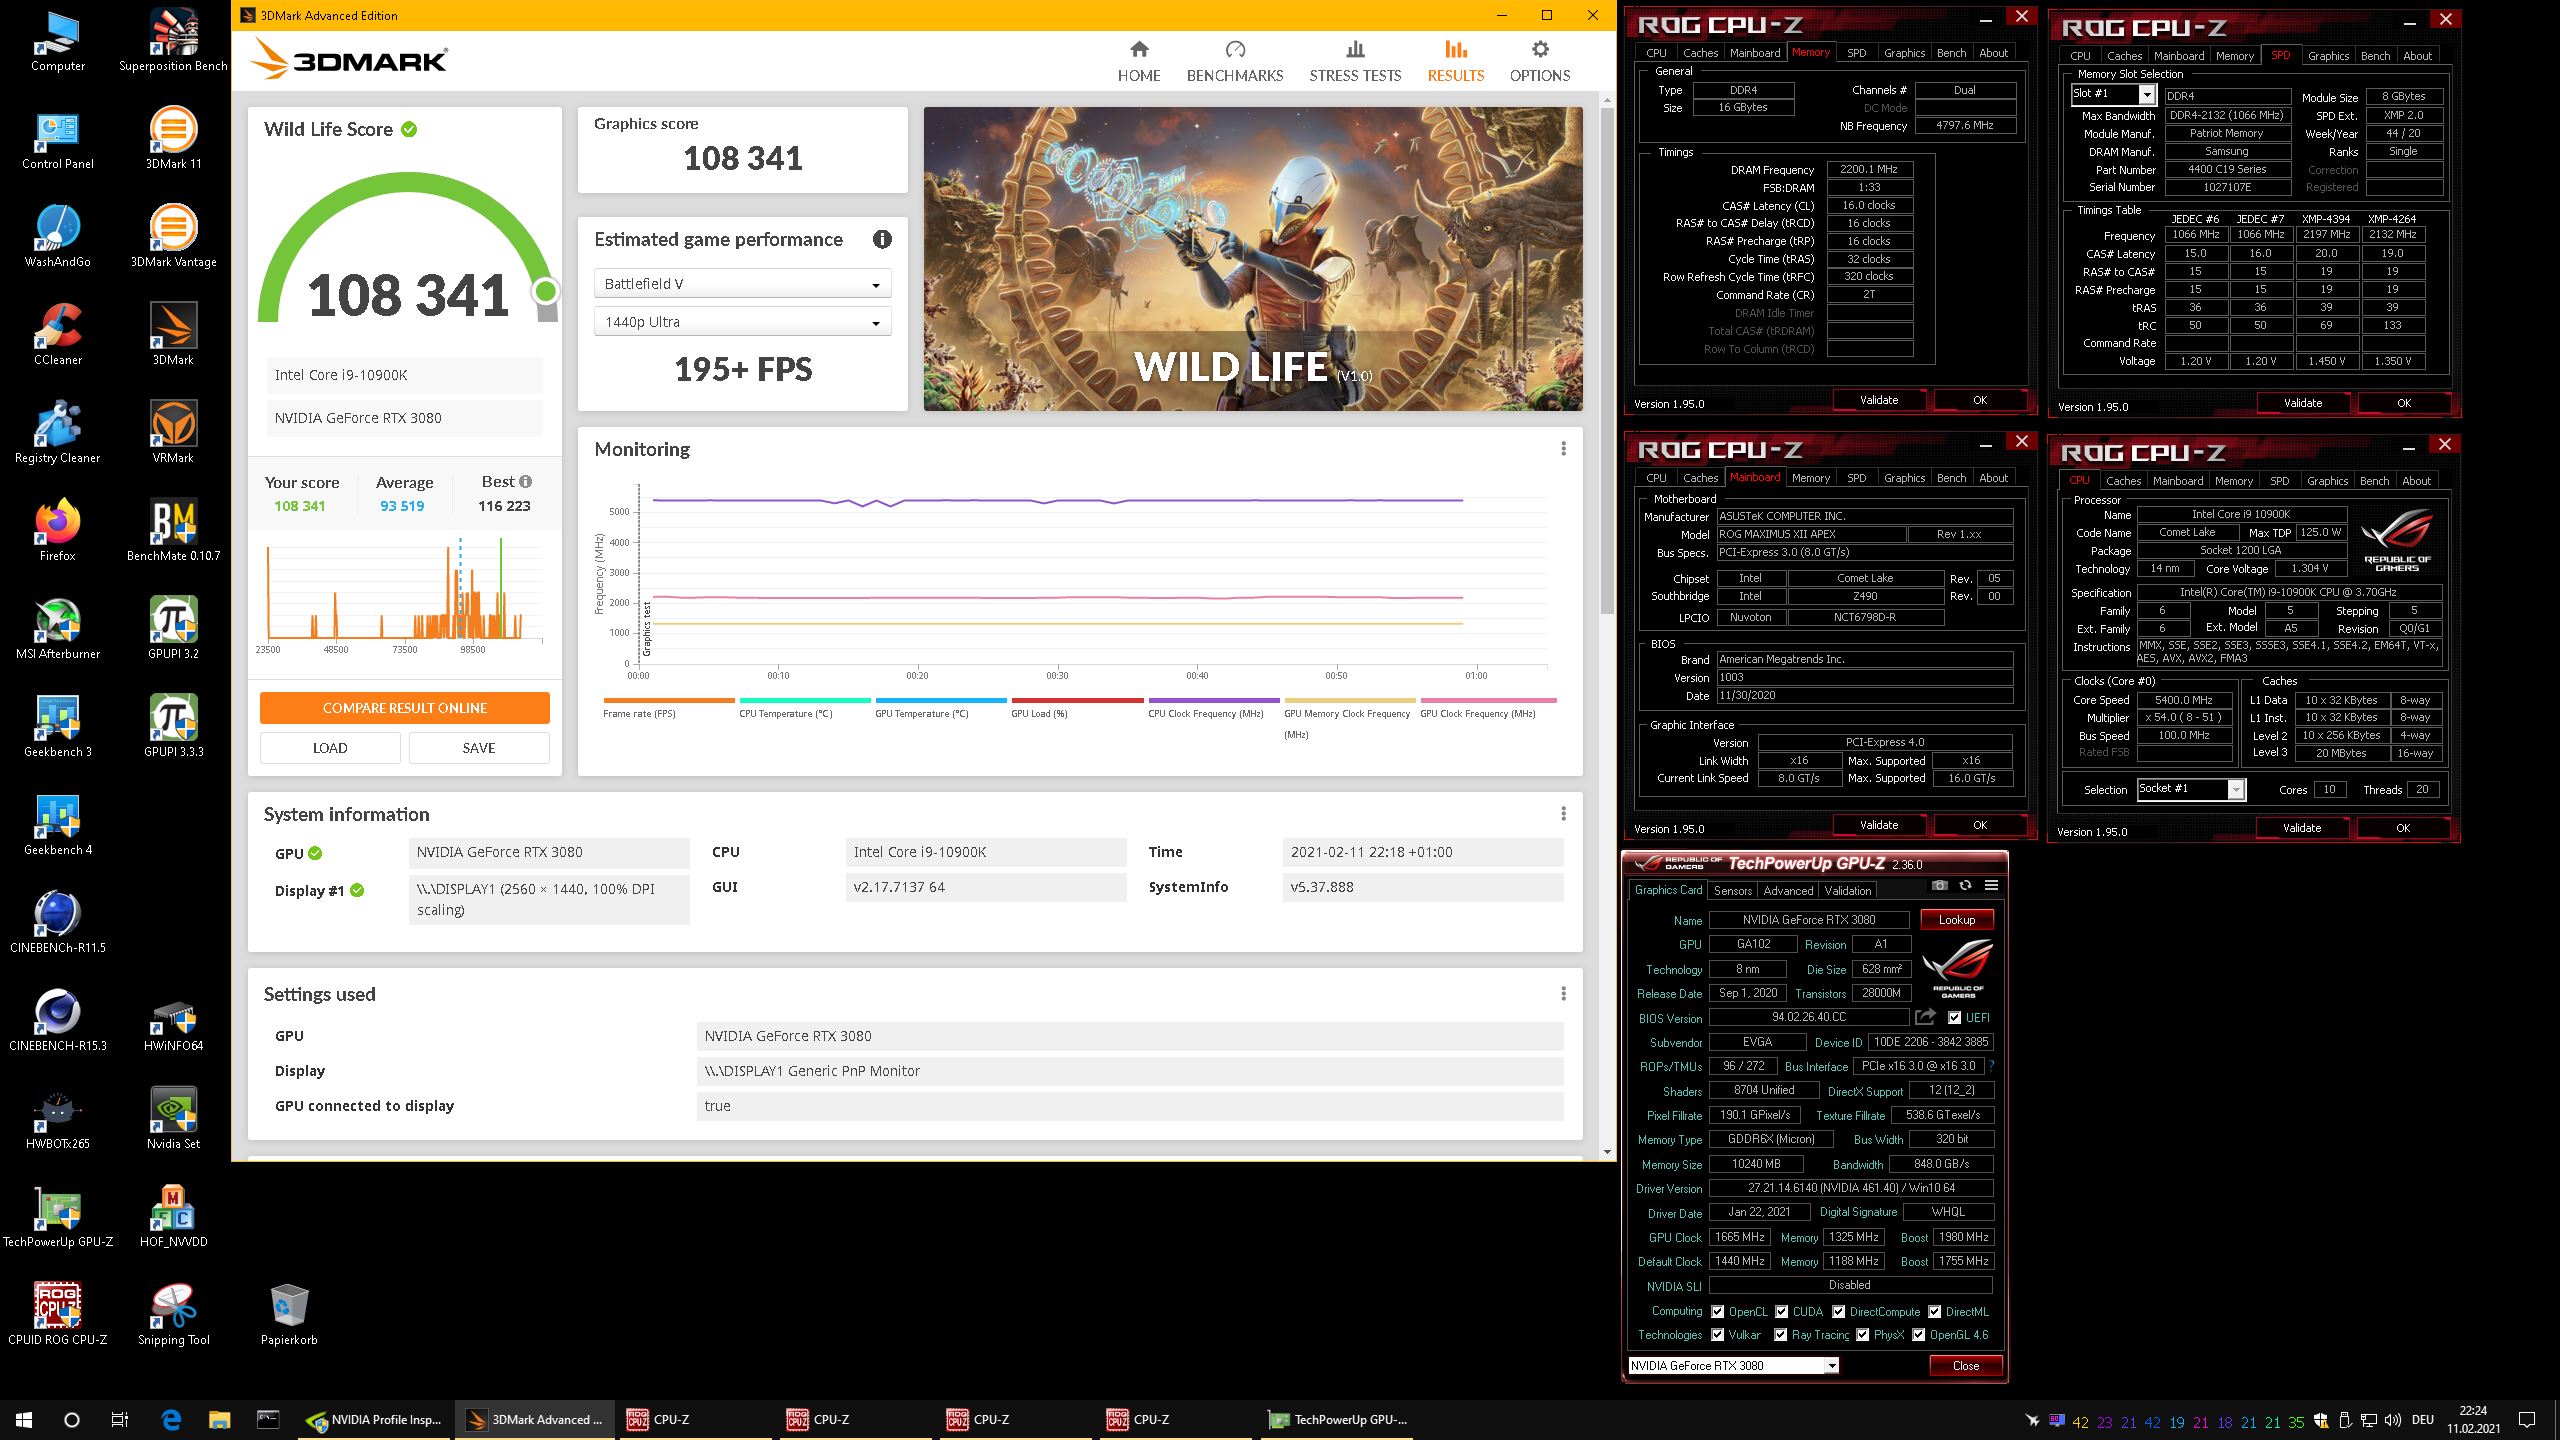Open the Stress Tests section in 3DMark

(1355, 61)
